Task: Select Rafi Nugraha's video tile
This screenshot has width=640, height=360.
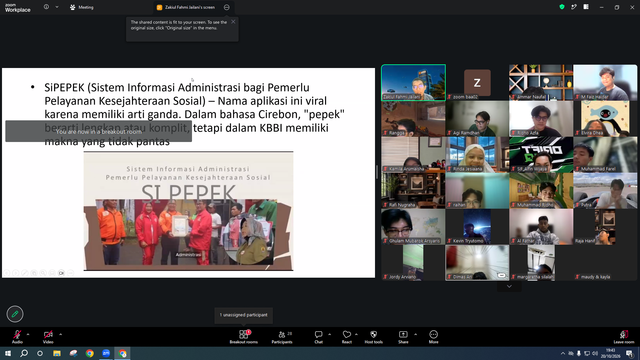Action: (x=413, y=190)
